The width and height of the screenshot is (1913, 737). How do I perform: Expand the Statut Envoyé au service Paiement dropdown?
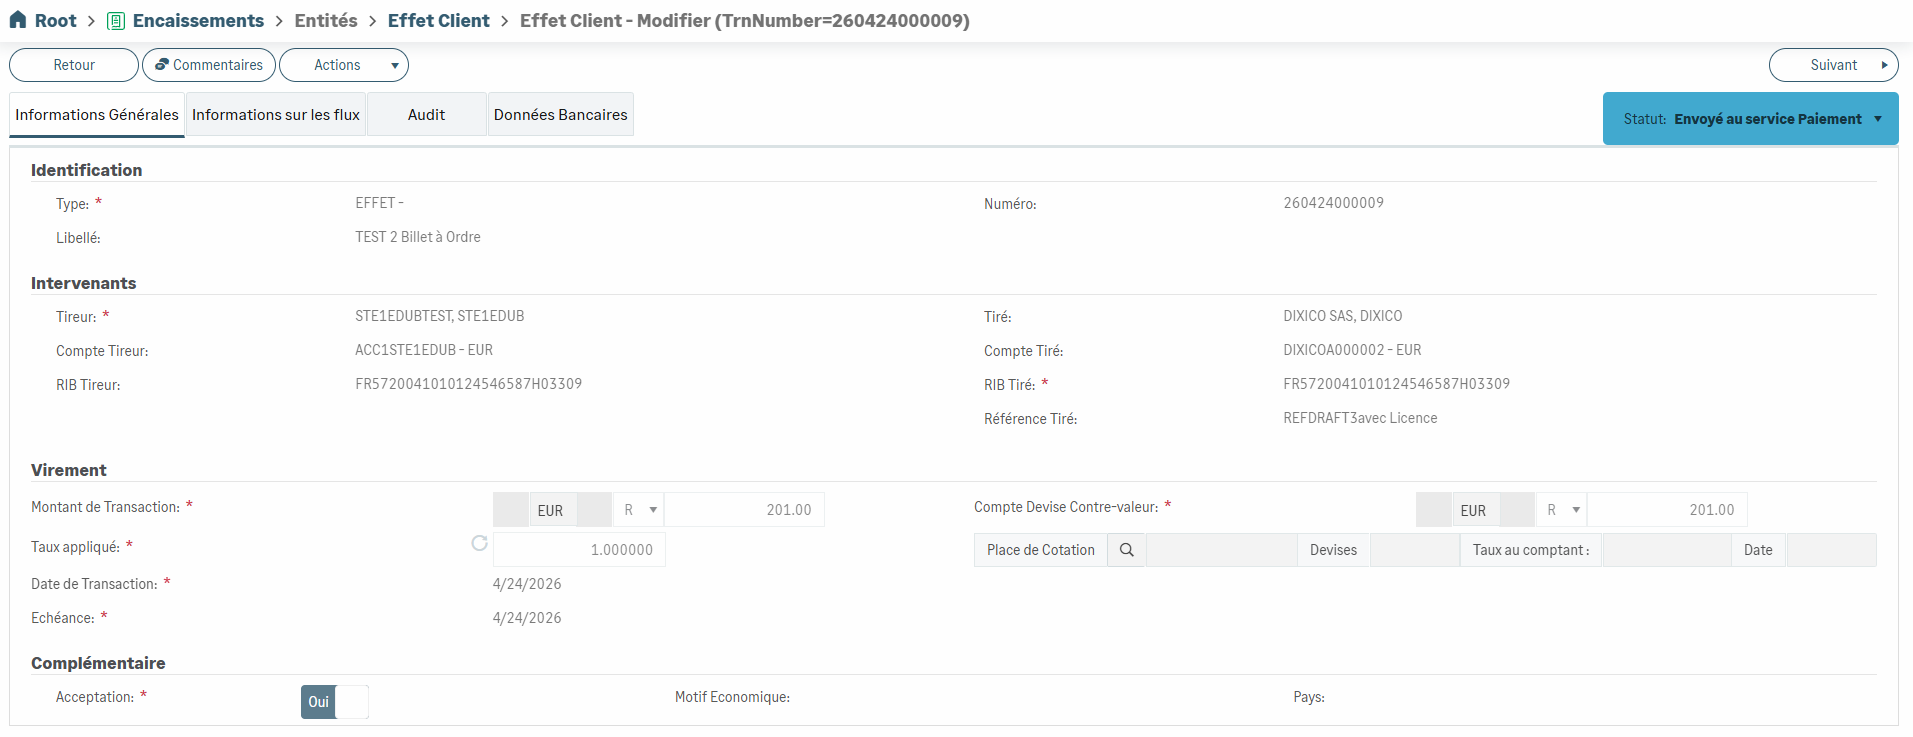tap(1750, 119)
